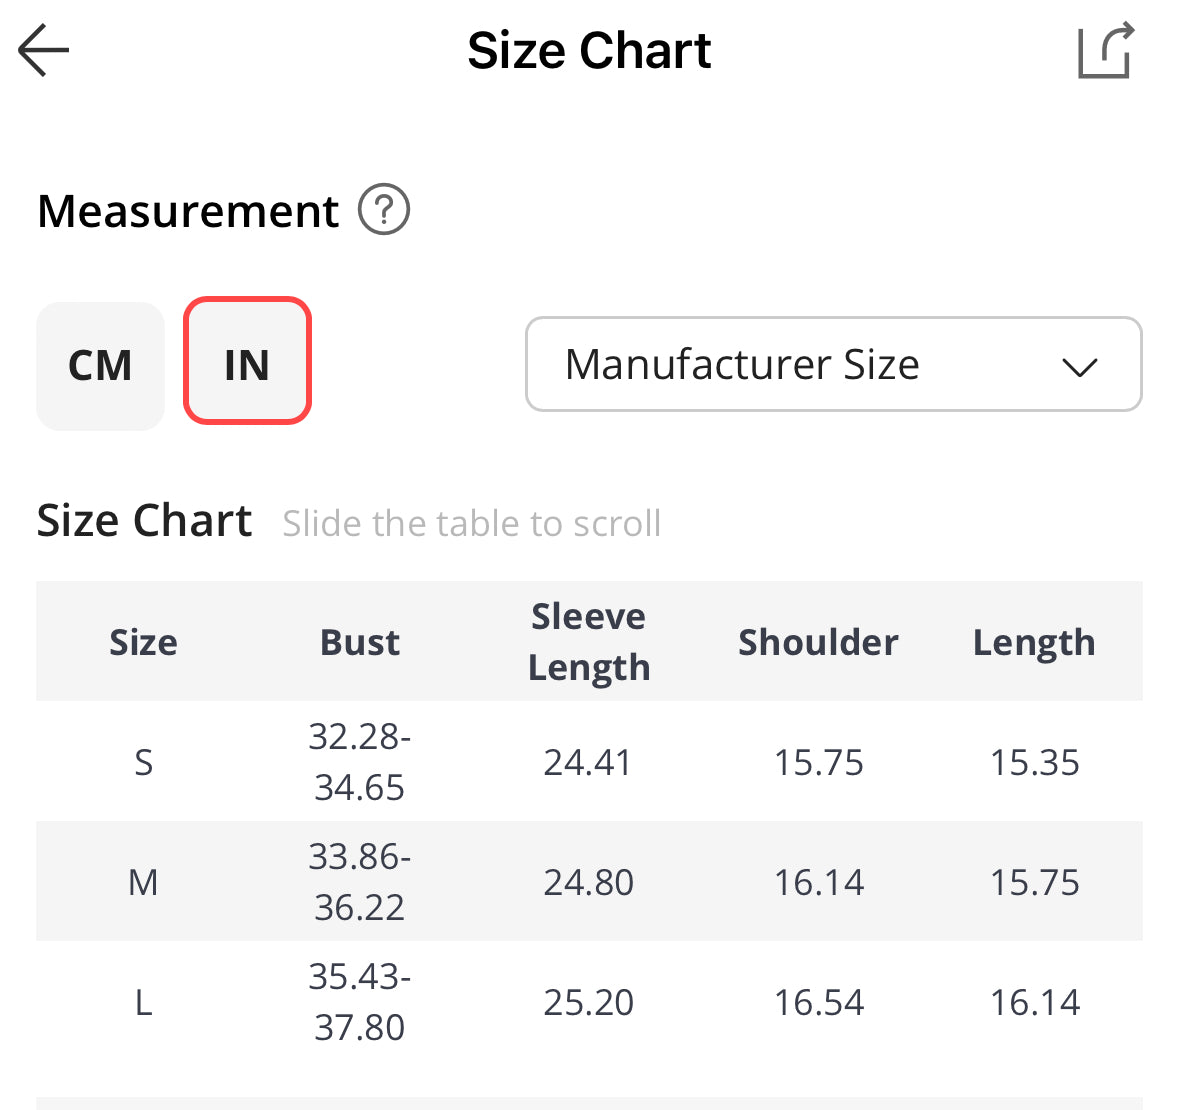This screenshot has height=1110, width=1179.
Task: Open the Measurement help question mark
Action: point(385,210)
